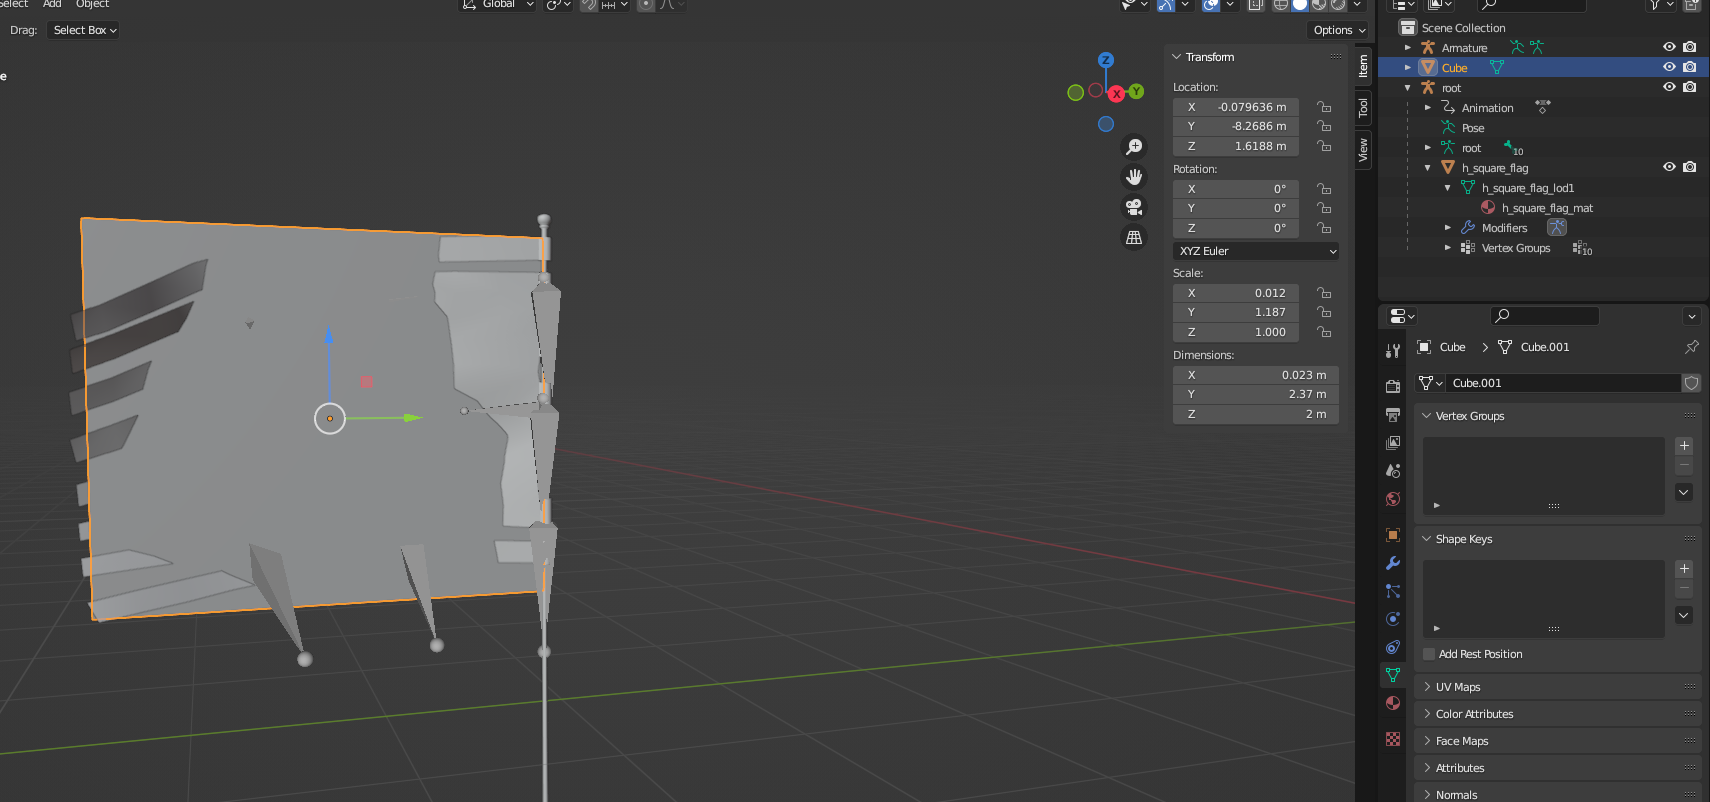Switch to the View sidebar tab

click(x=1363, y=151)
